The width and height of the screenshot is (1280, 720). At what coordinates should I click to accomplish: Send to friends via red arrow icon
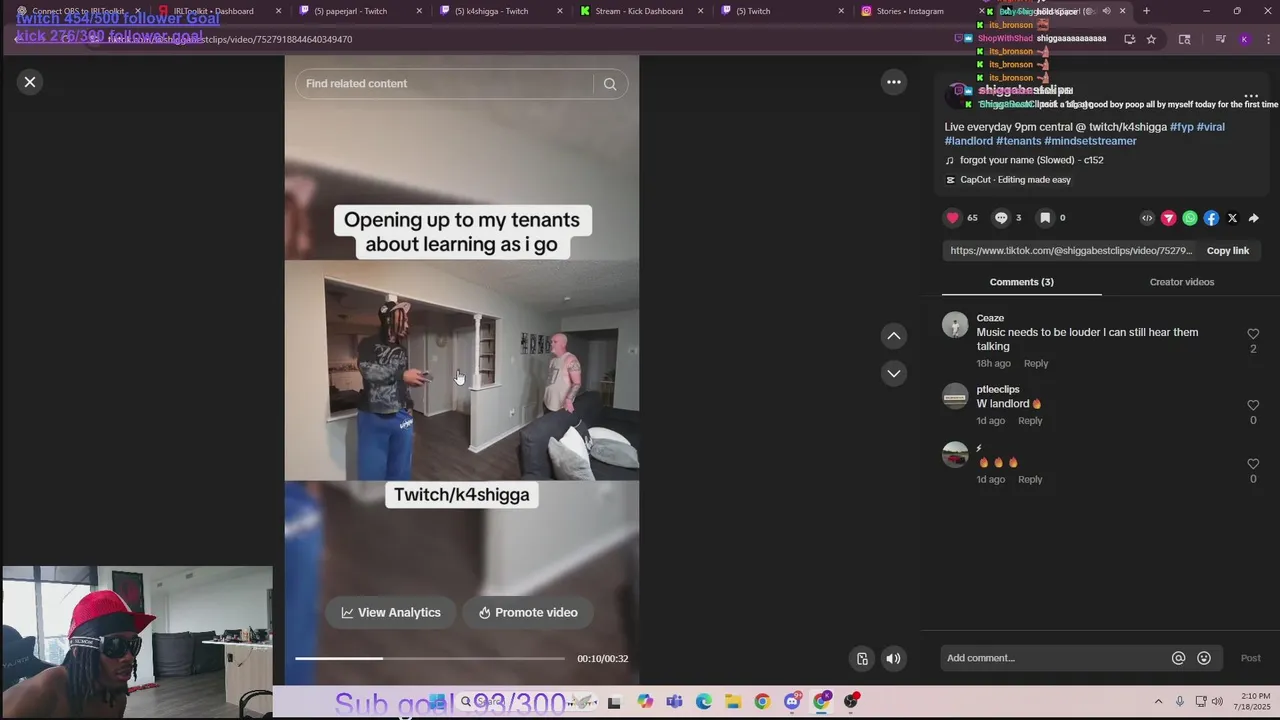pyautogui.click(x=1168, y=218)
